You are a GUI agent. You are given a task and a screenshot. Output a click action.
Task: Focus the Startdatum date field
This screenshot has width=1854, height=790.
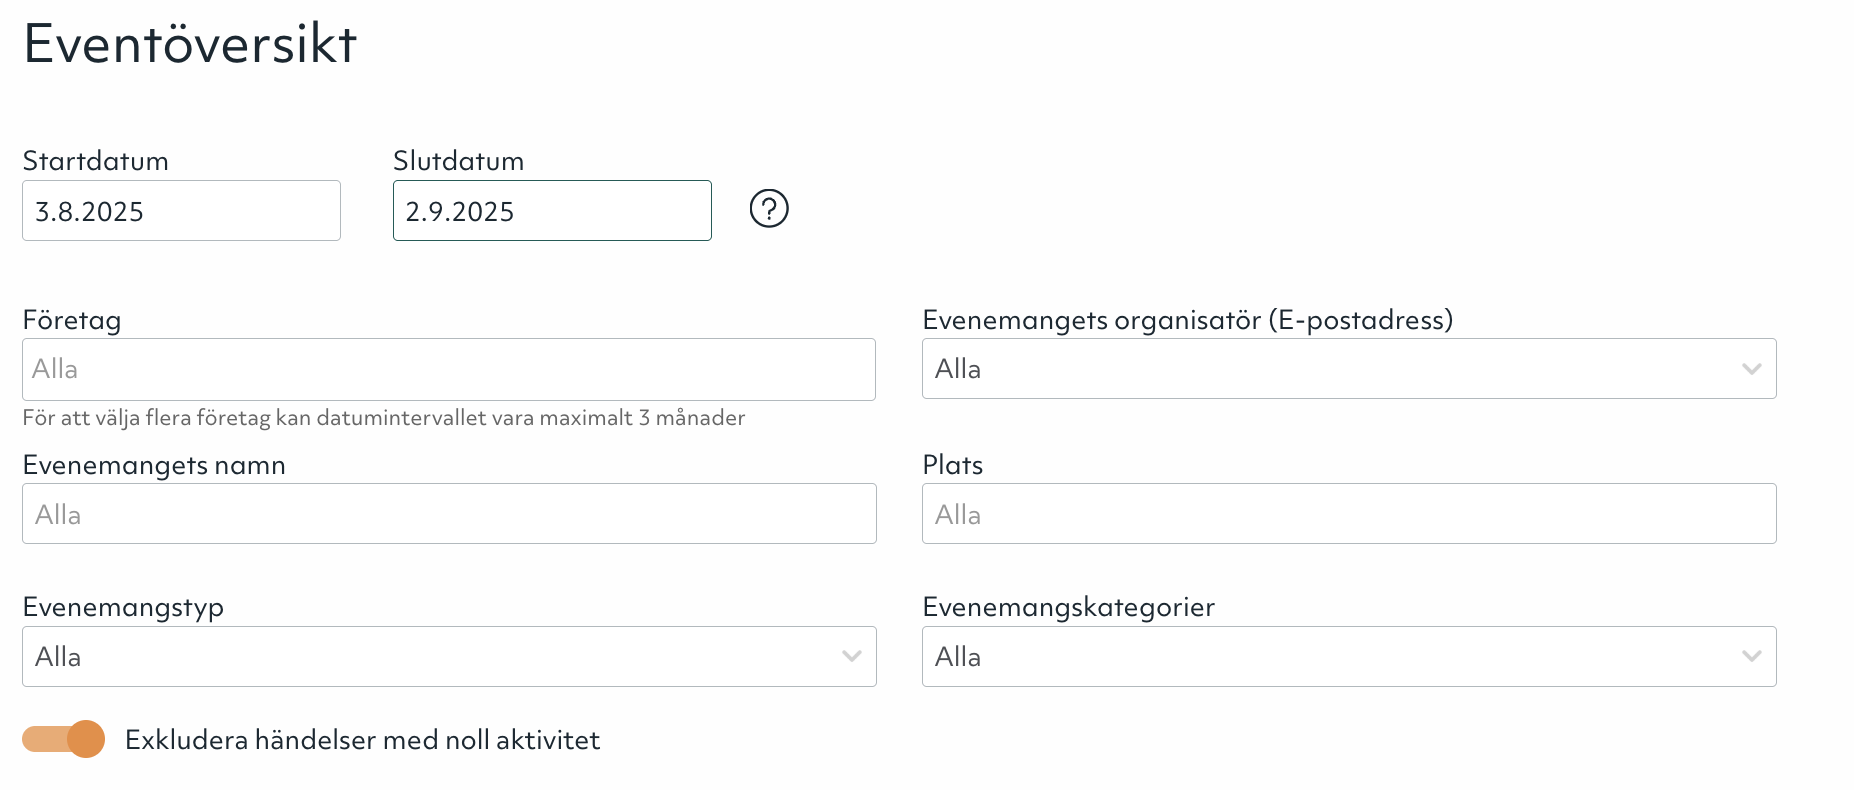click(181, 211)
